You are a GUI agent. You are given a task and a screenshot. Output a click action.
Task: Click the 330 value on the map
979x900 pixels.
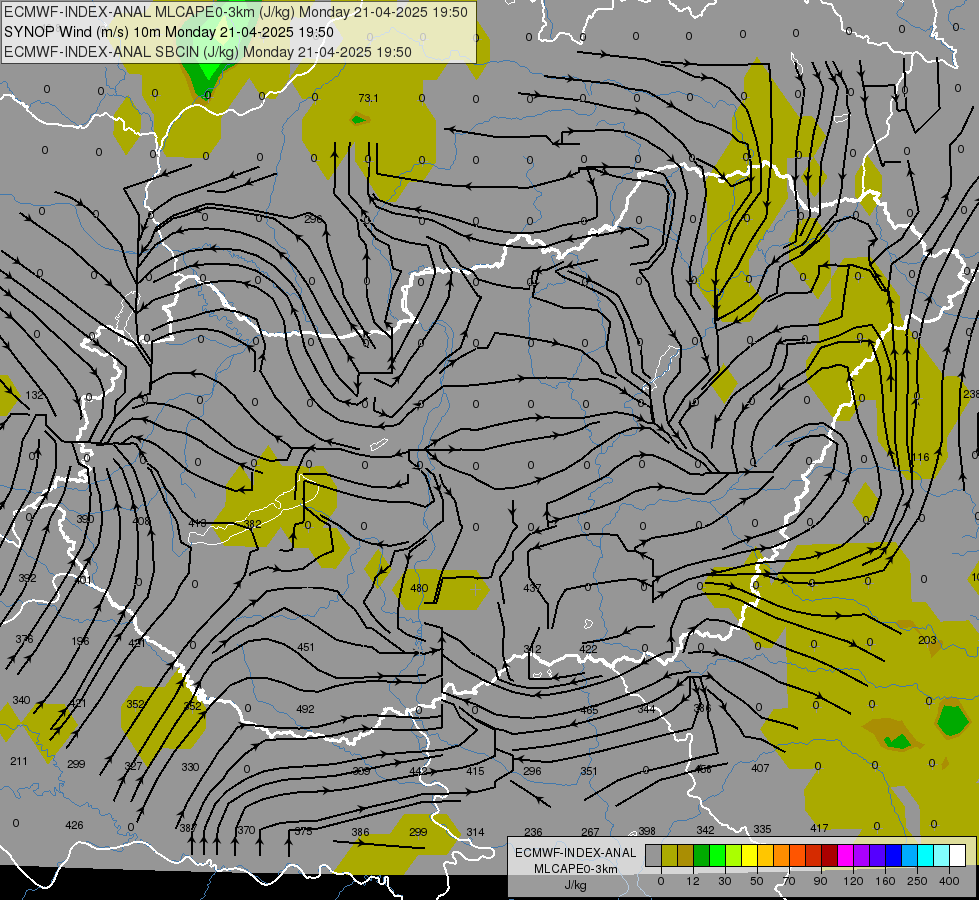[x=190, y=767]
